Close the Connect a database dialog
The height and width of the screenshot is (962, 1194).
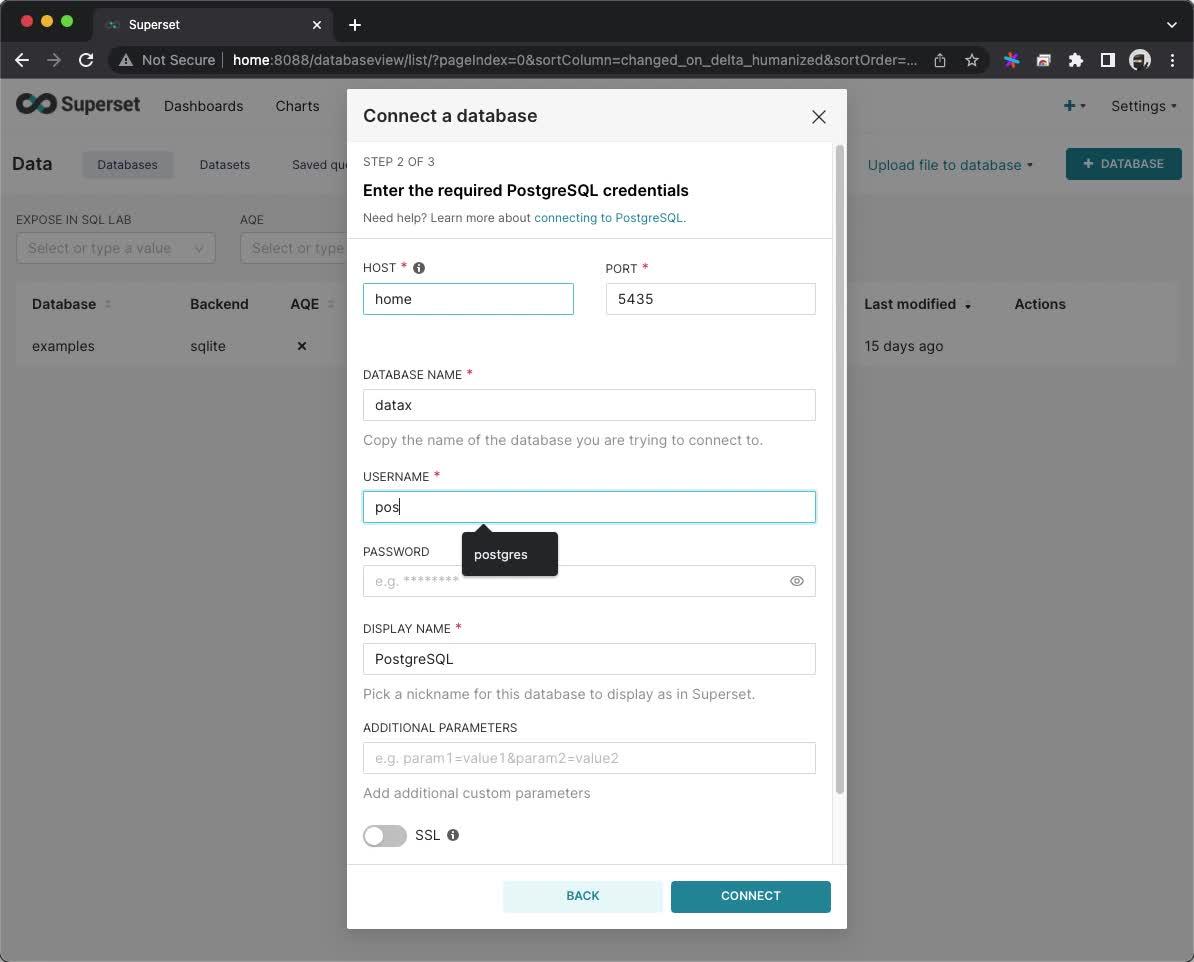tap(819, 117)
